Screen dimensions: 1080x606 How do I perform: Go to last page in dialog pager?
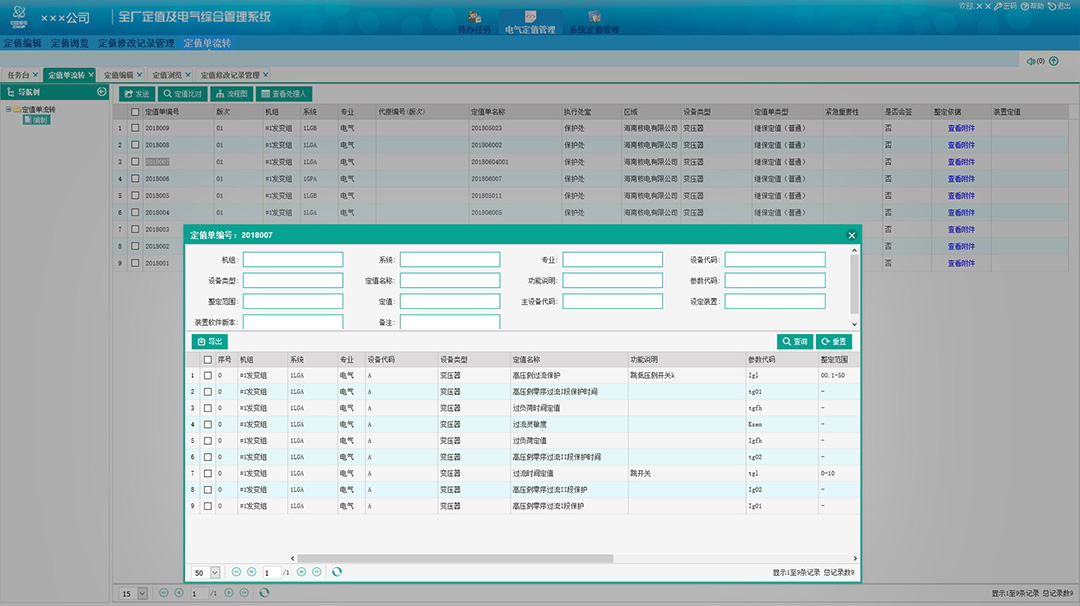317,572
